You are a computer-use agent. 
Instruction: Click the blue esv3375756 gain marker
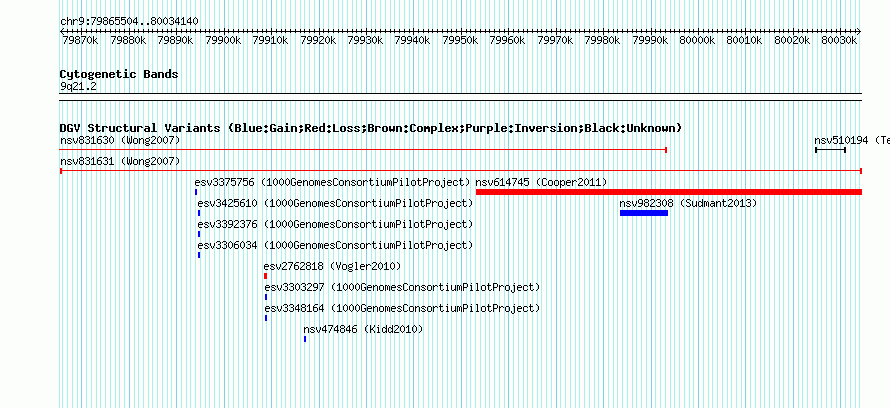[x=196, y=192]
